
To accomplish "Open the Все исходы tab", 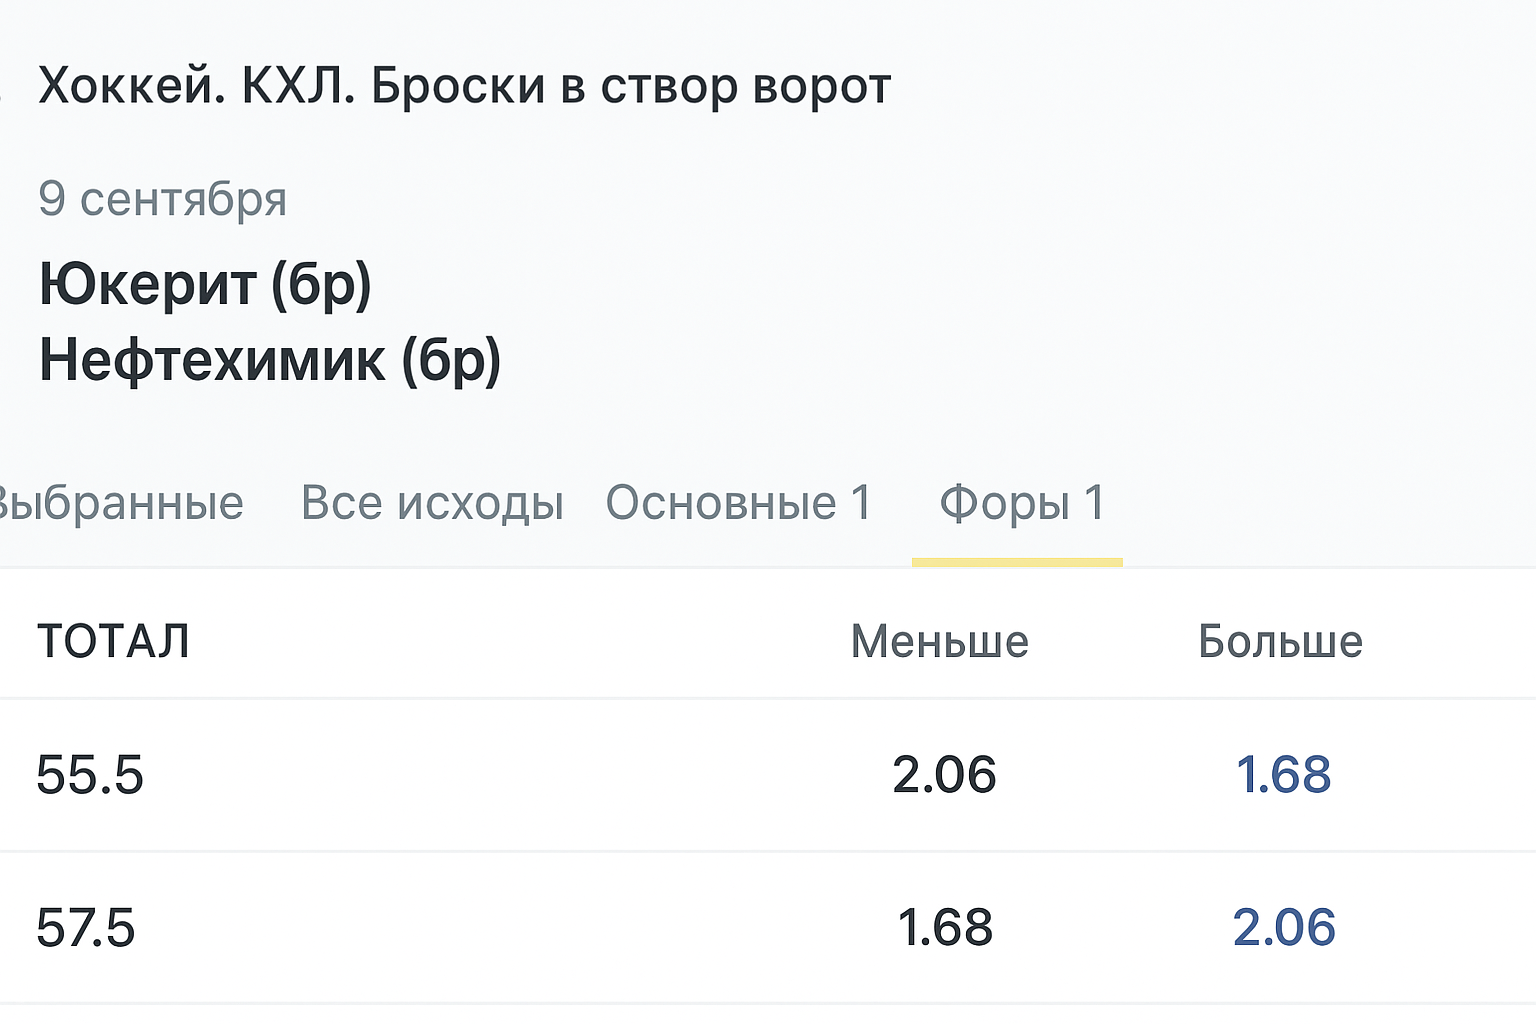I will pos(432,503).
